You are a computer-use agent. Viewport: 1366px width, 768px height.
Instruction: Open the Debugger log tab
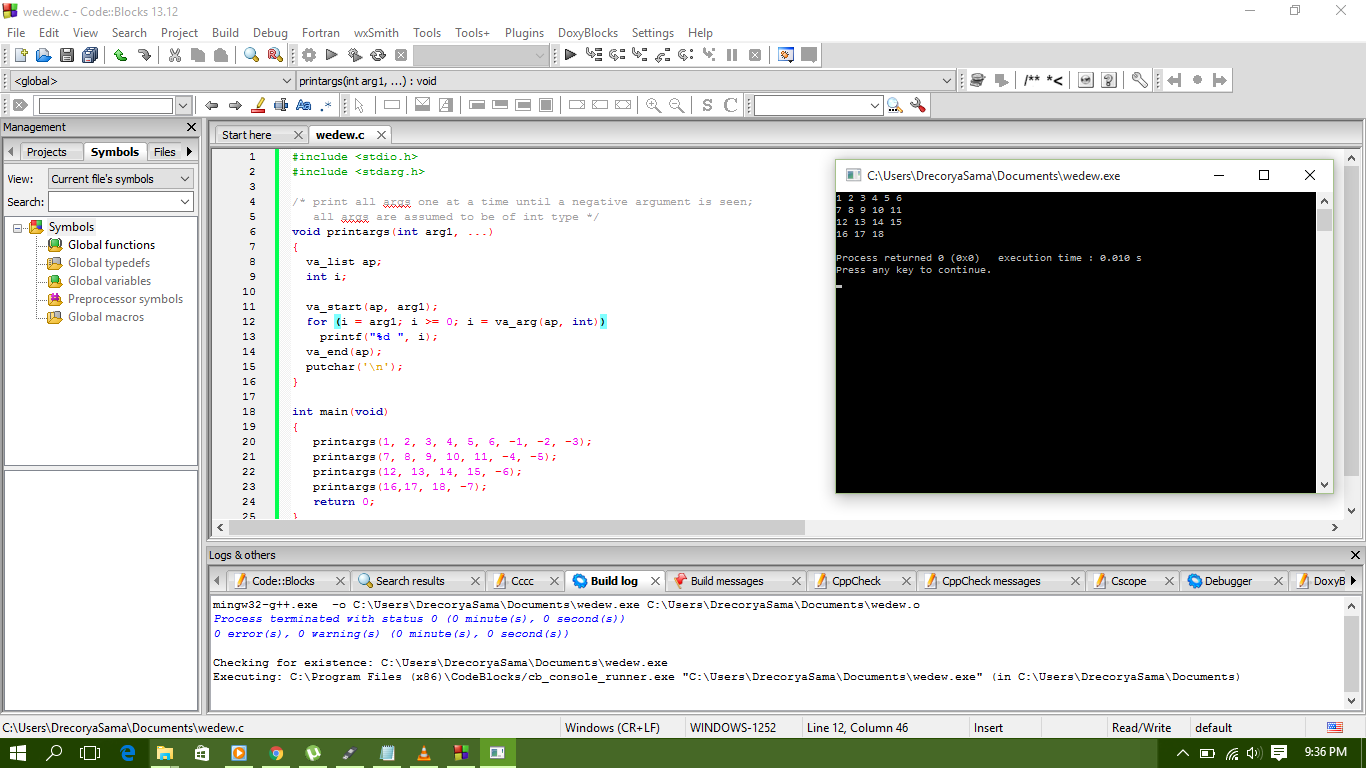coord(1229,581)
